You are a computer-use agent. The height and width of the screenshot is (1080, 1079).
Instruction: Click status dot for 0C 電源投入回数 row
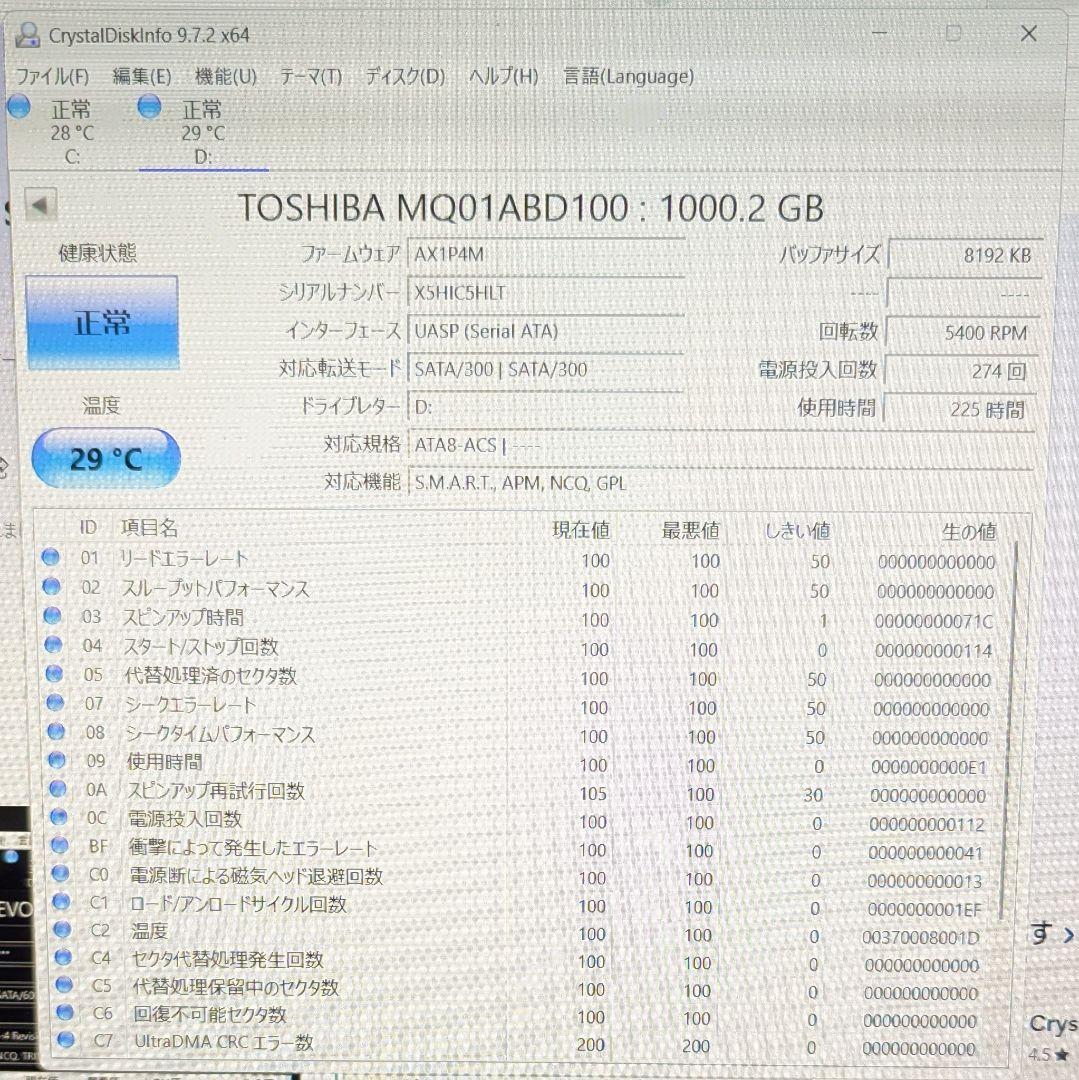point(59,817)
